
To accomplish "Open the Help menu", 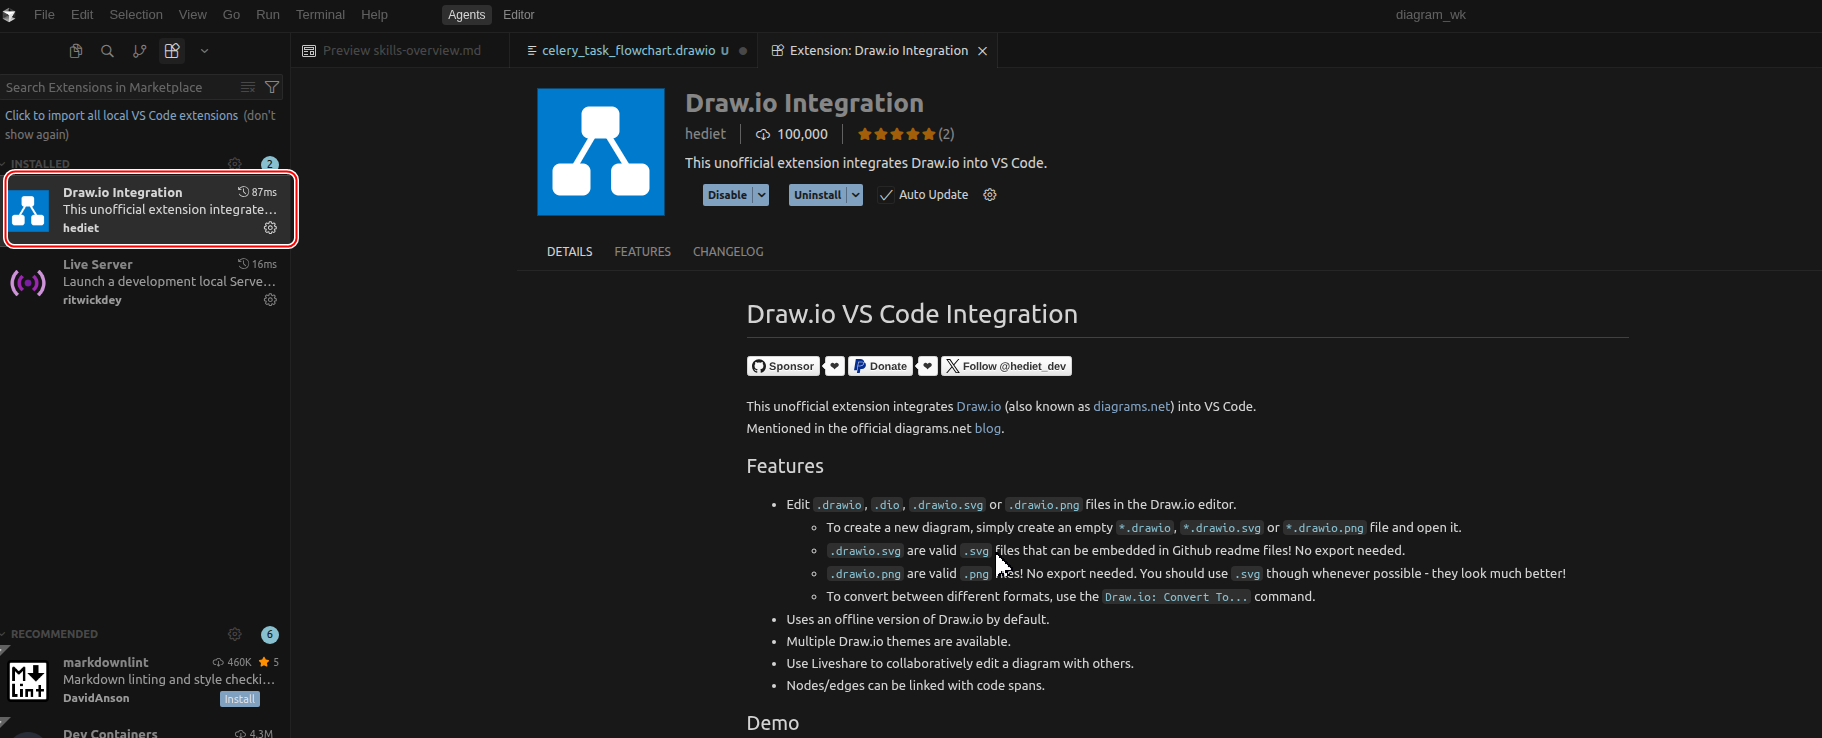I will 374,15.
